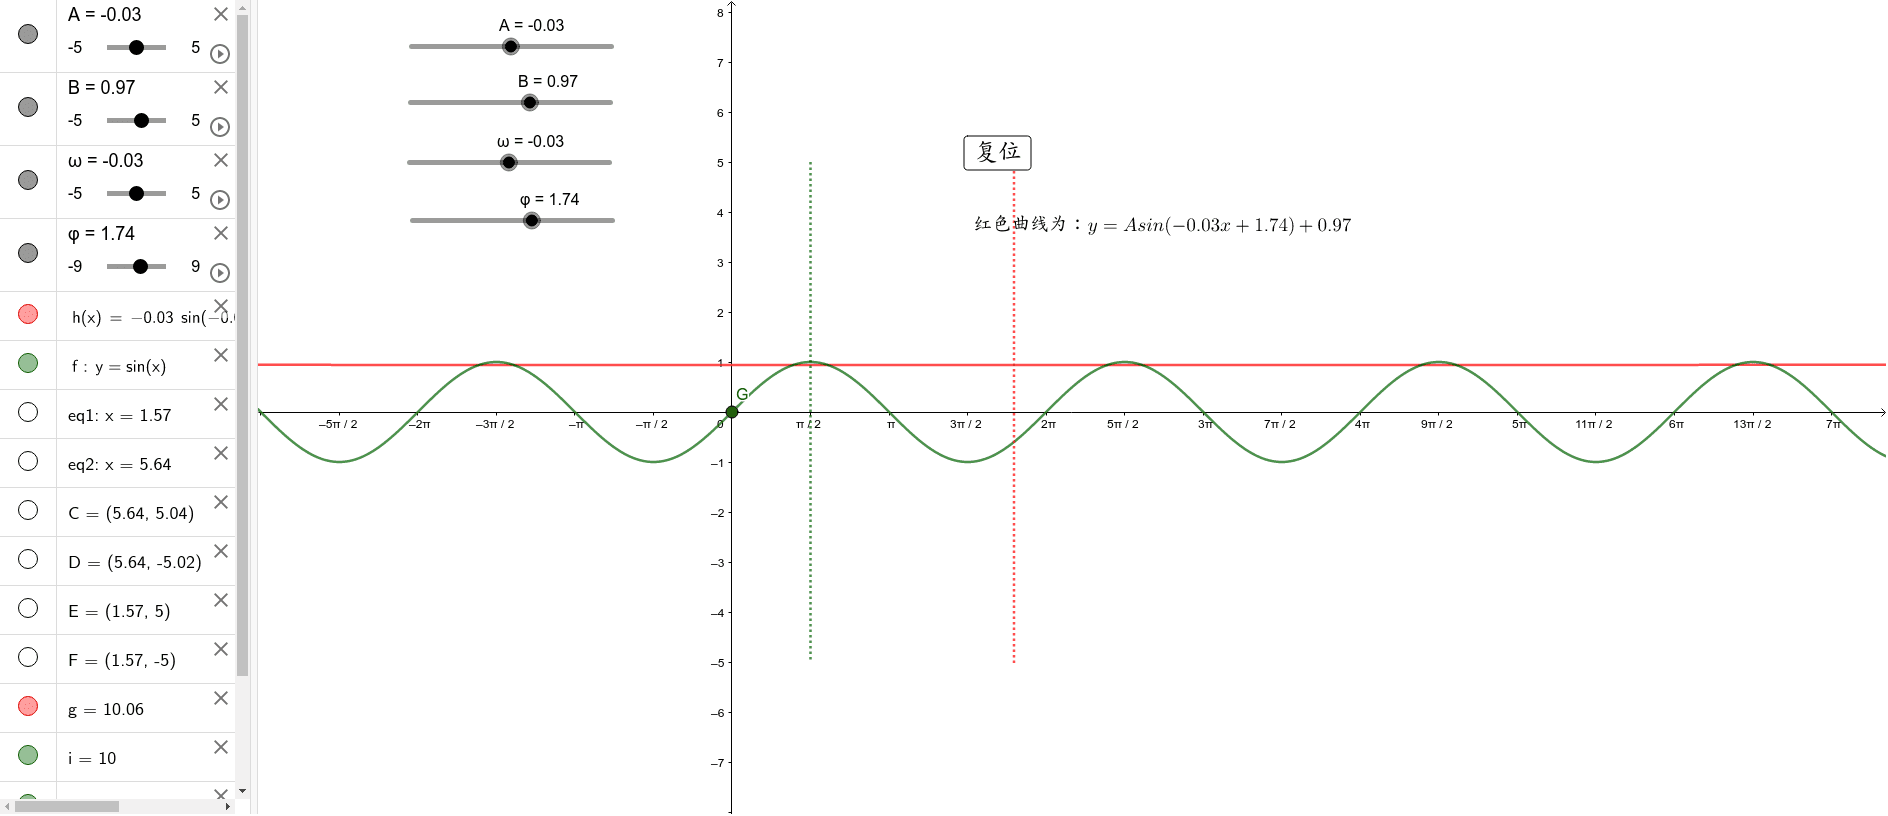Viewport: 1888px width, 816px height.
Task: Click algebra panel vertical scrollbar thumb
Action: coord(242,345)
